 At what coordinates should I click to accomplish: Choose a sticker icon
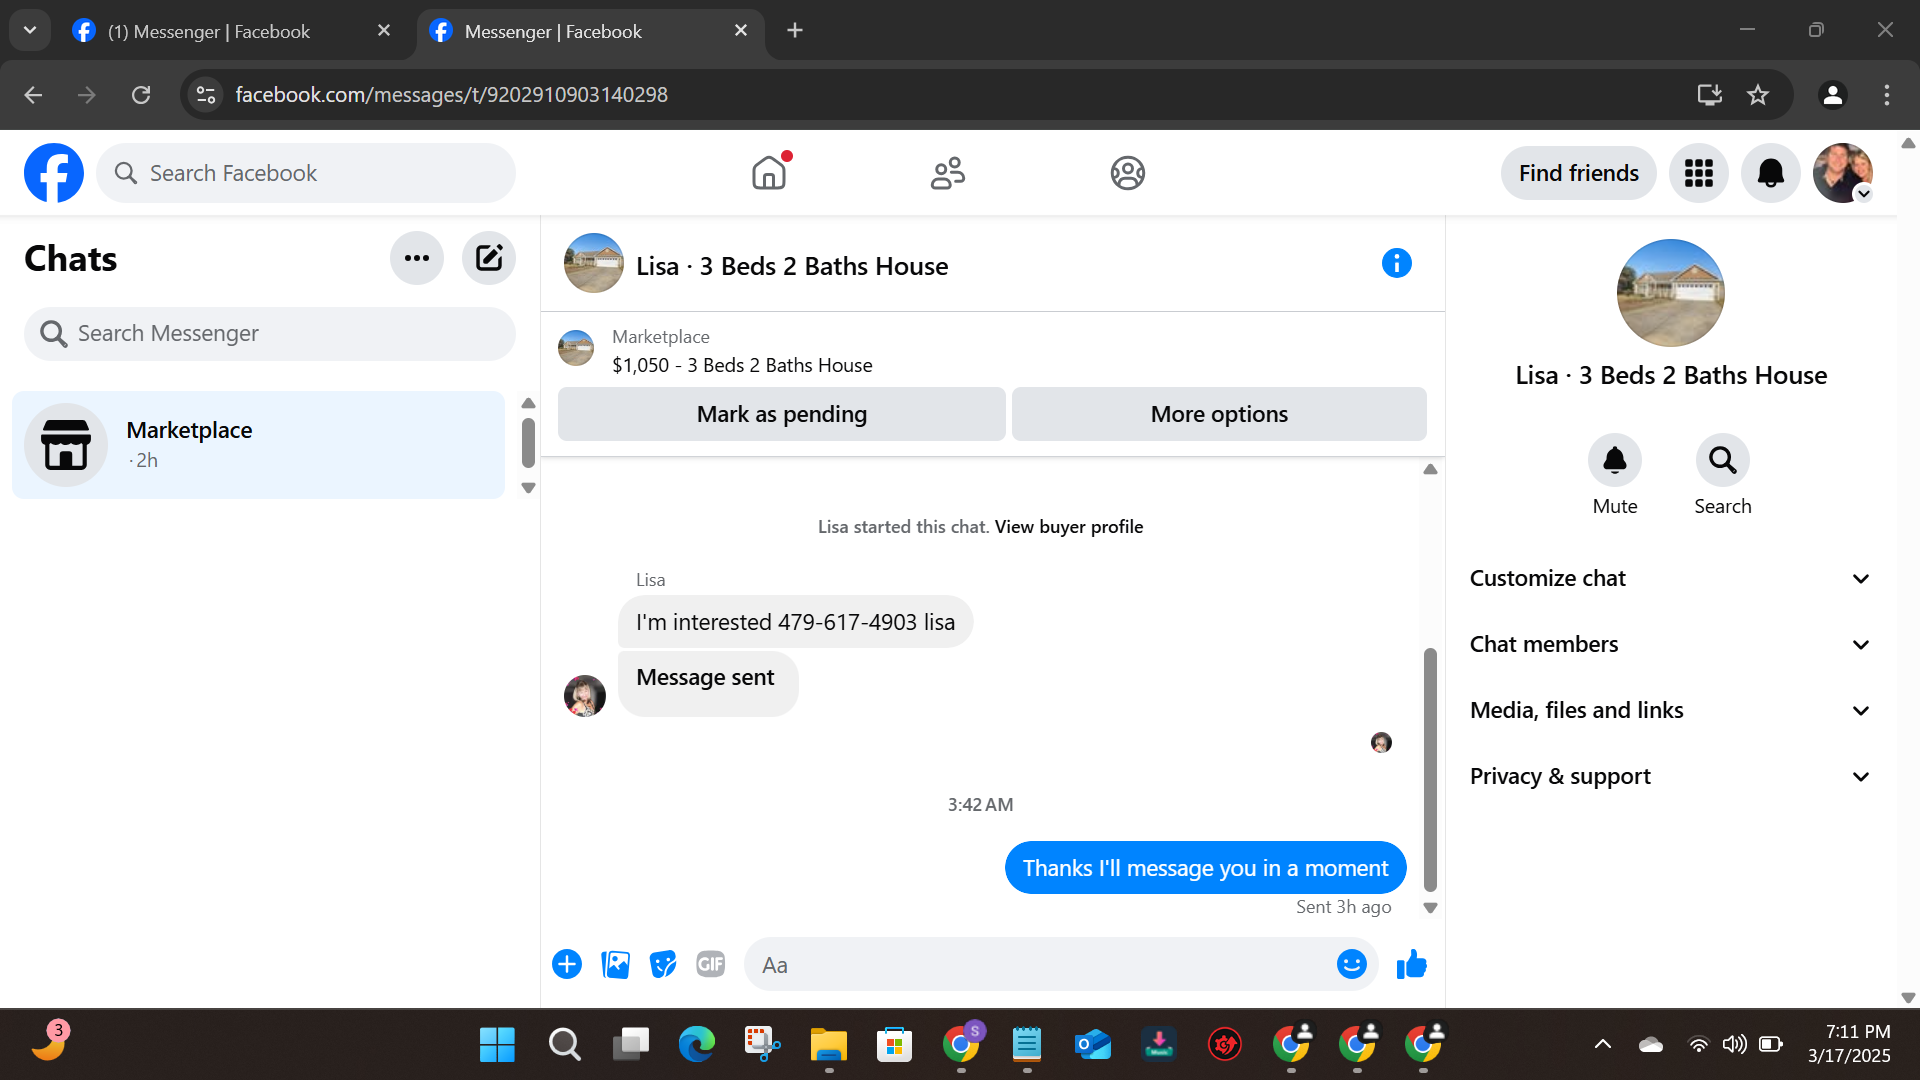[x=663, y=964]
